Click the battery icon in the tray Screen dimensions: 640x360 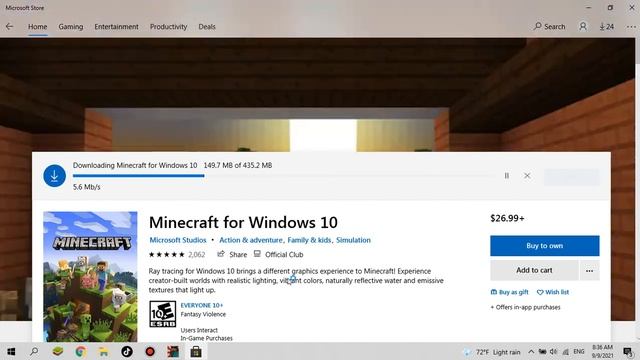point(542,351)
